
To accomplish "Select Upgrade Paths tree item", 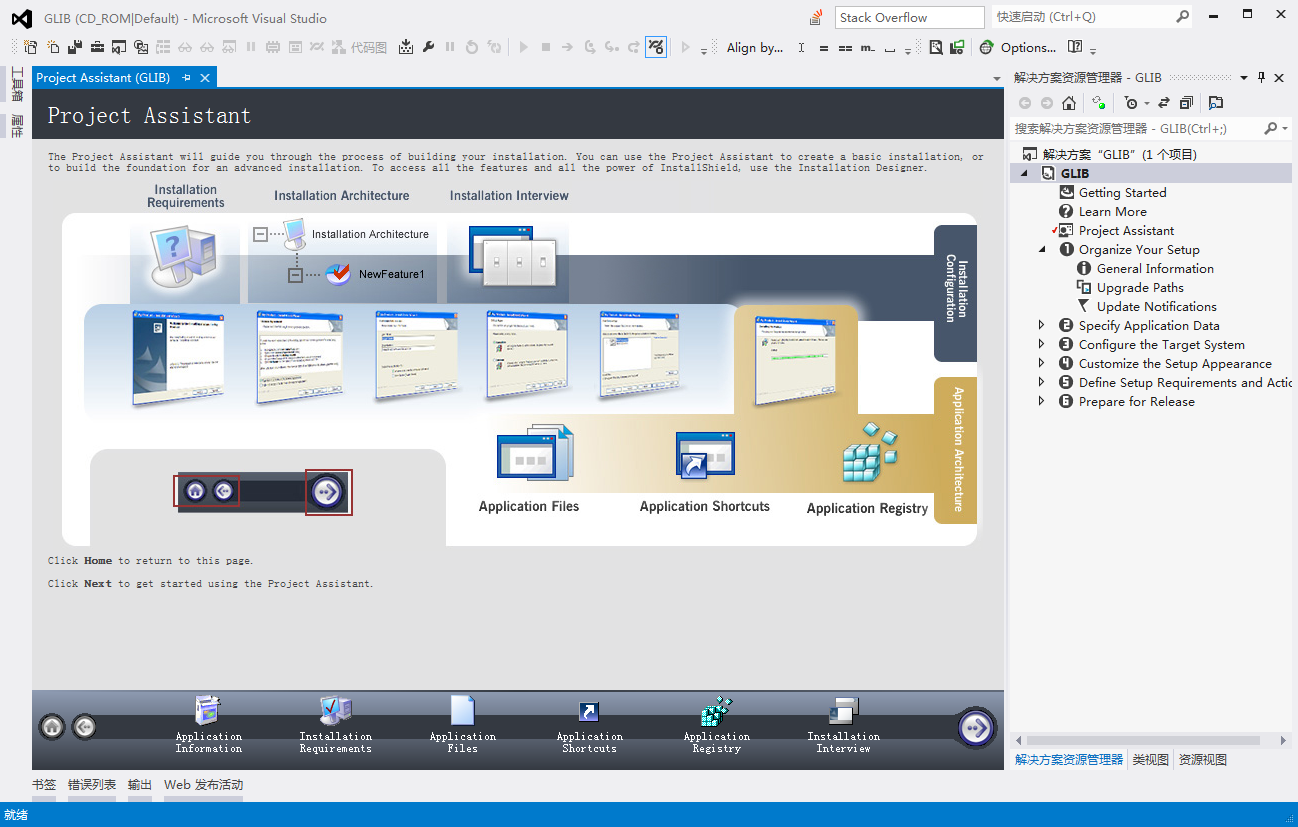I will (1140, 287).
